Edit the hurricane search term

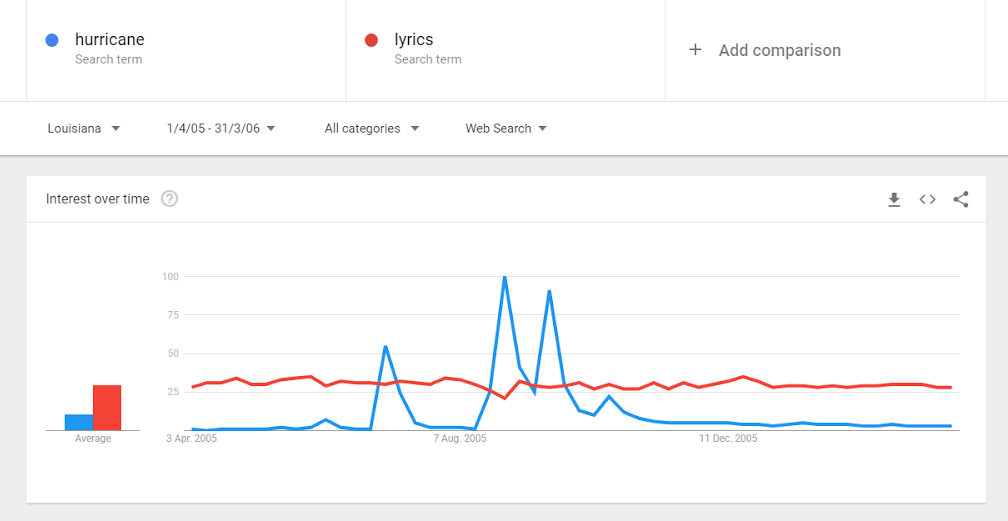(110, 40)
